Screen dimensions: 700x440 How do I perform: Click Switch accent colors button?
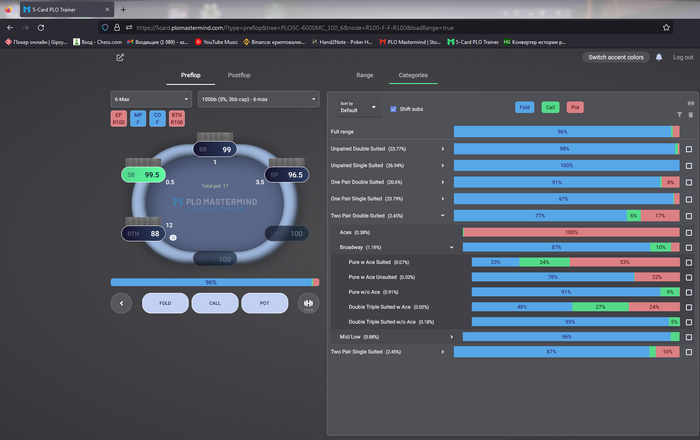click(x=616, y=57)
